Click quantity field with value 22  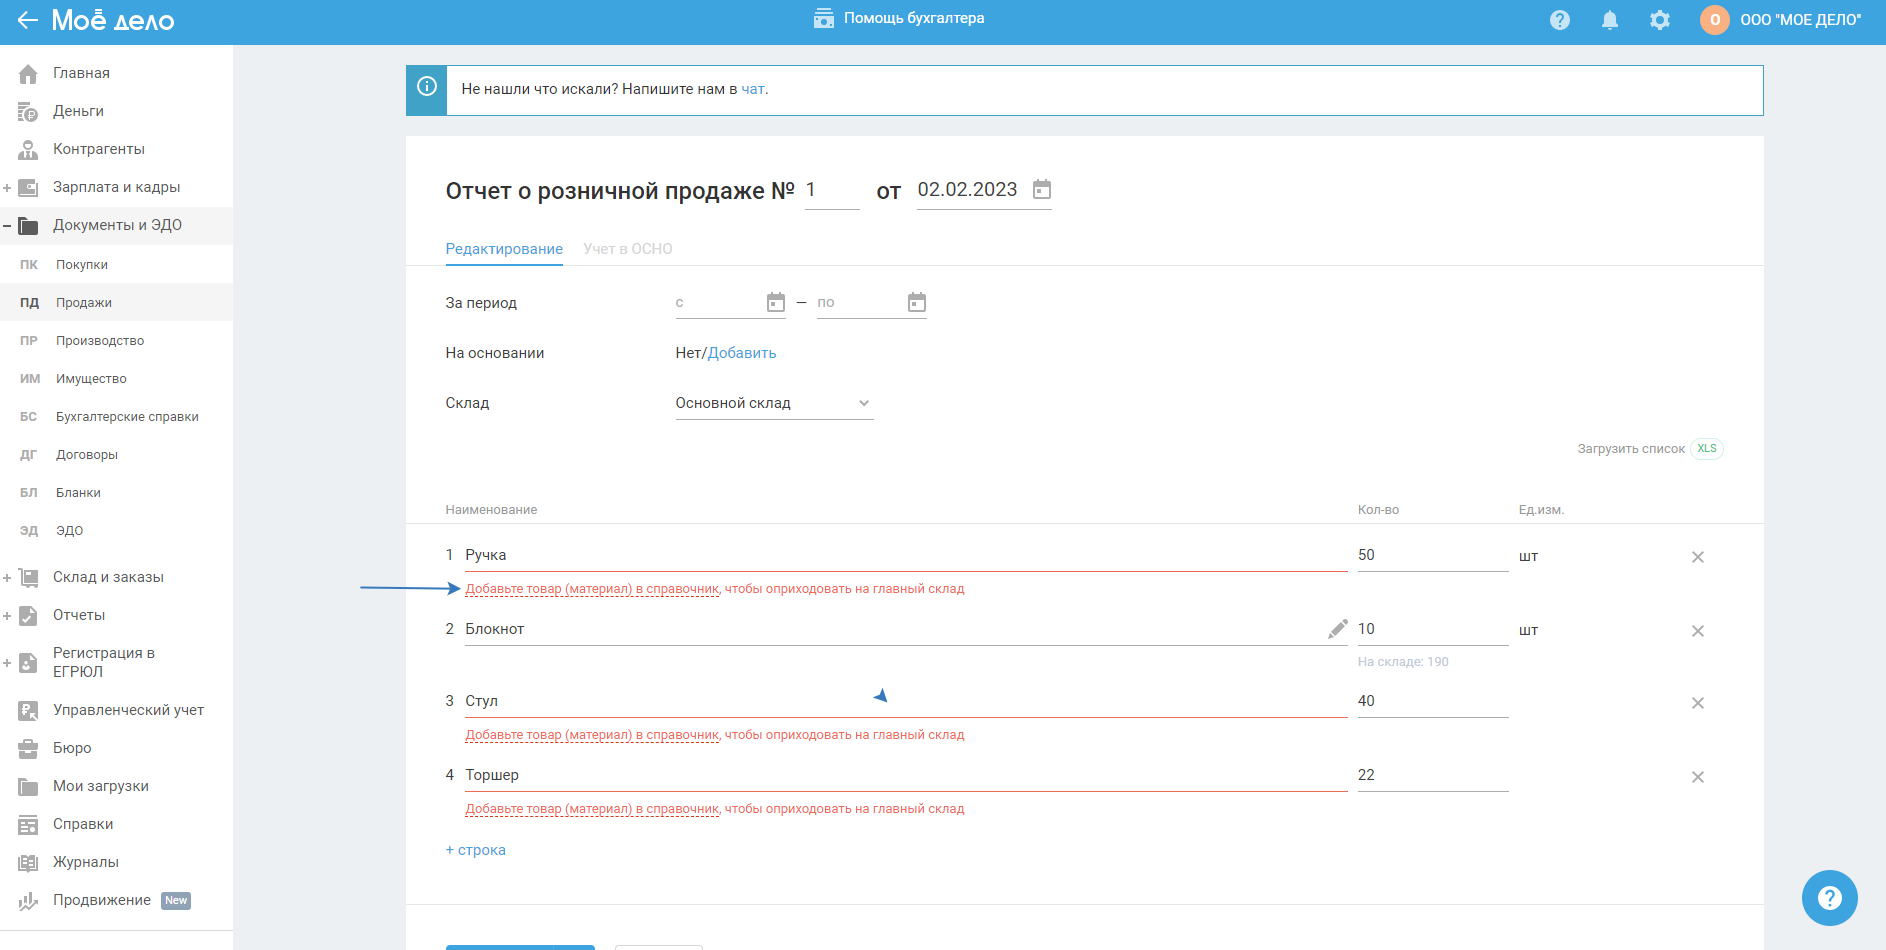[1433, 775]
